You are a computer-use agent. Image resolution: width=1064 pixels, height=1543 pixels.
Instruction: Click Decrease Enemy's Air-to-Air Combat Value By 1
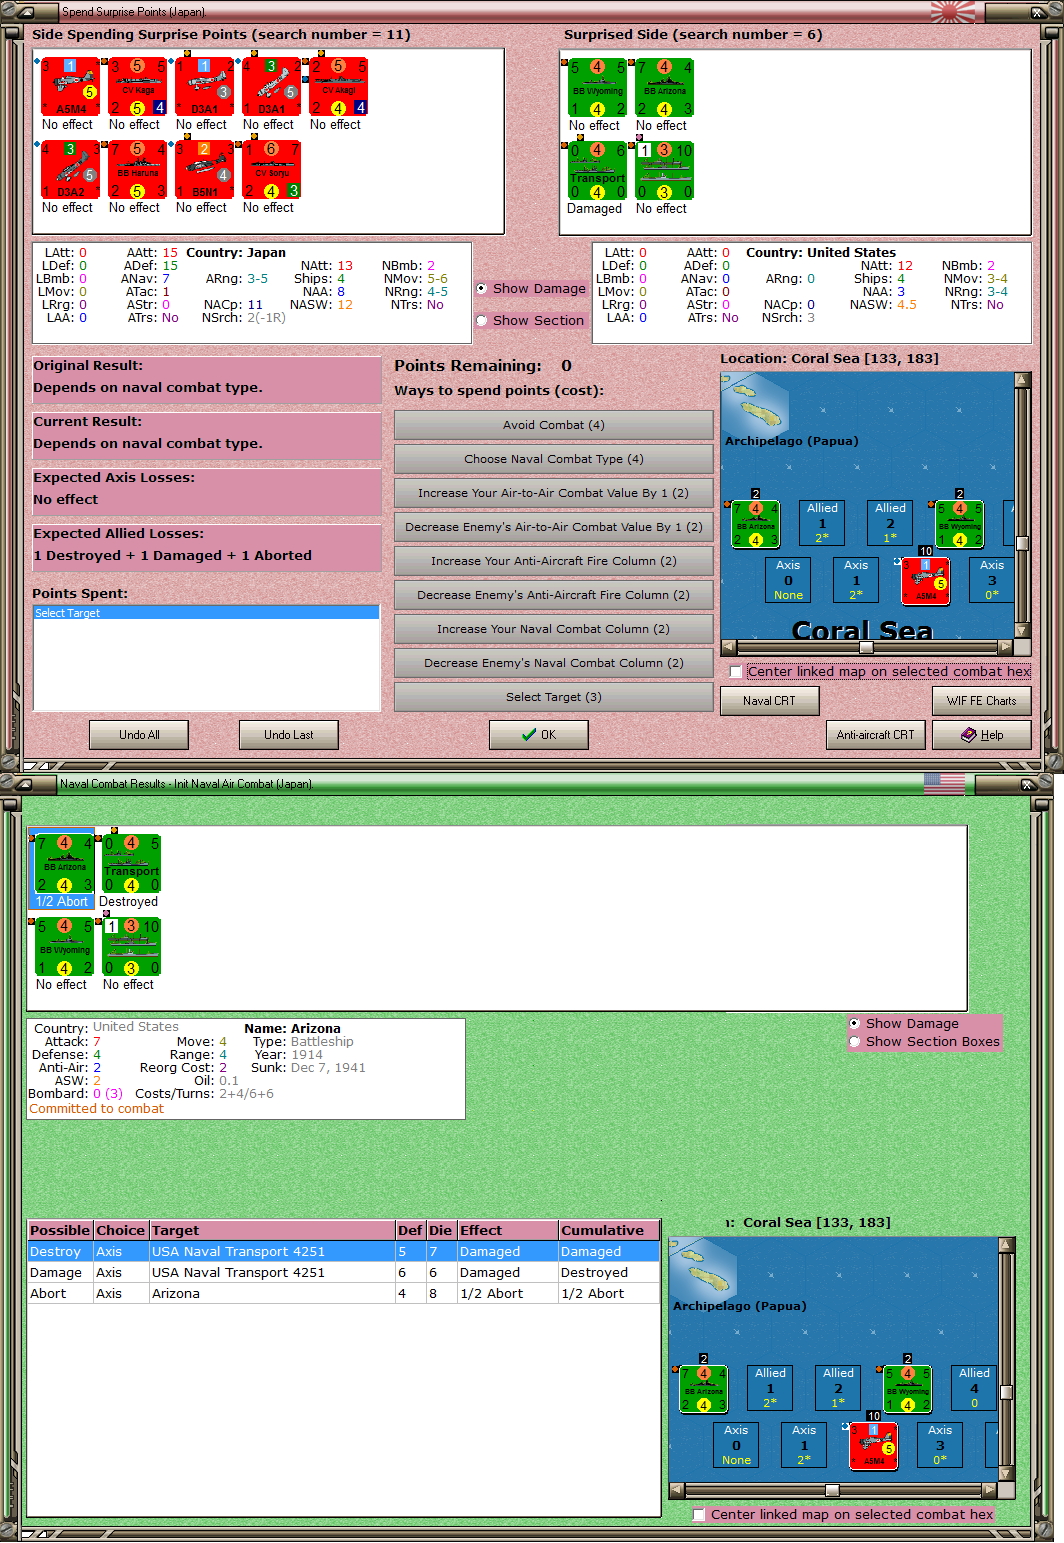[553, 527]
